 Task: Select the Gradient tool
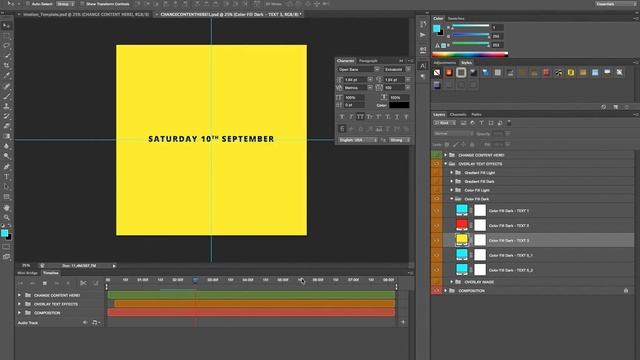(7, 136)
